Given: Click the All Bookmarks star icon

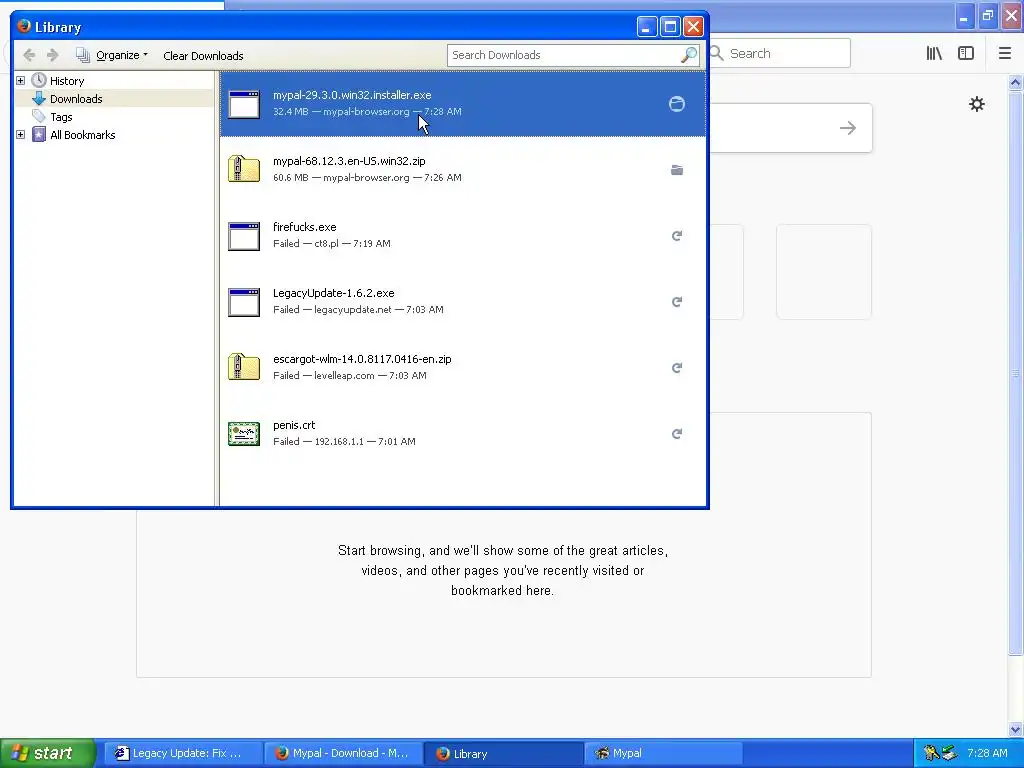Looking at the screenshot, I should [39, 135].
